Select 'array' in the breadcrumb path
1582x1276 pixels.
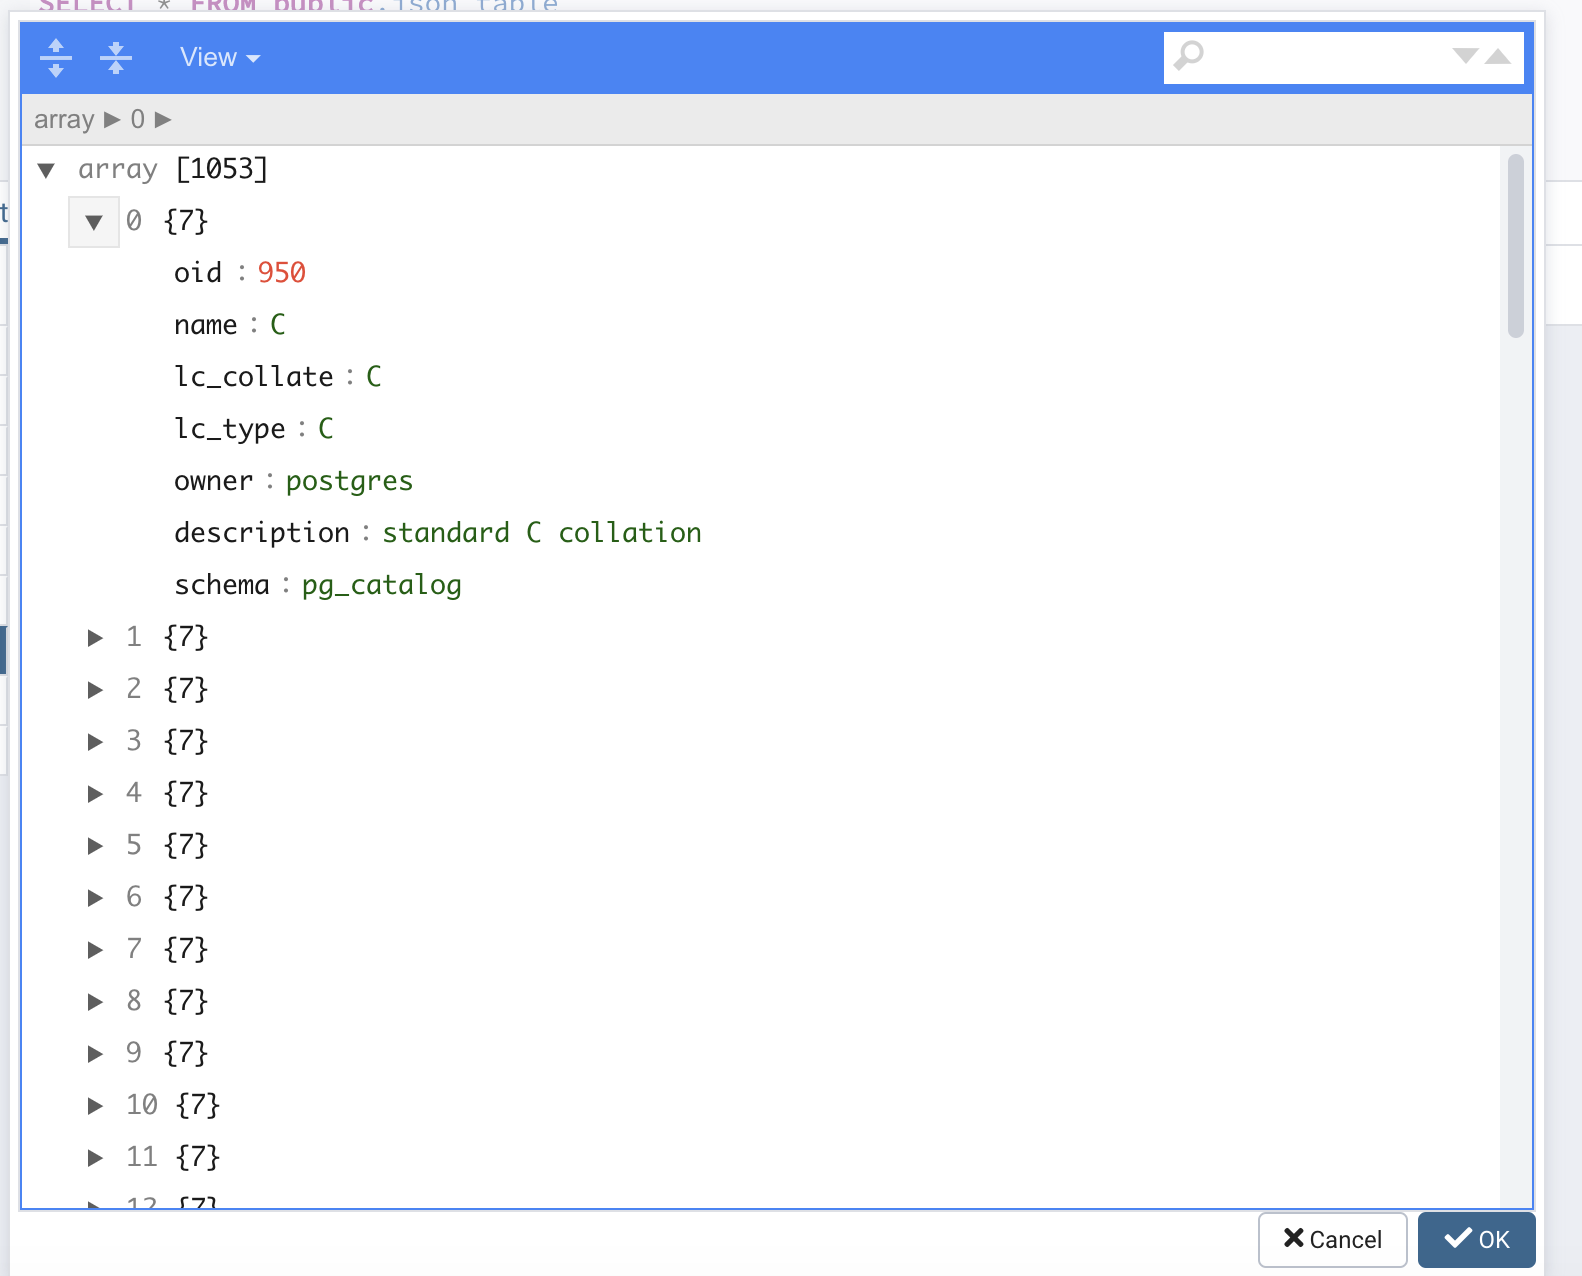click(64, 120)
